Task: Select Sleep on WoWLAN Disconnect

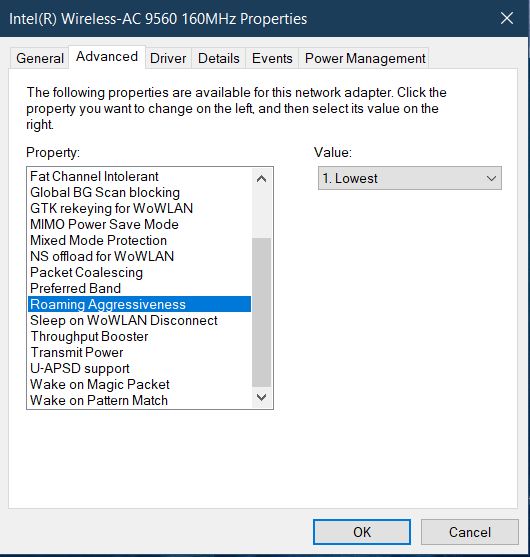Action: click(x=139, y=320)
